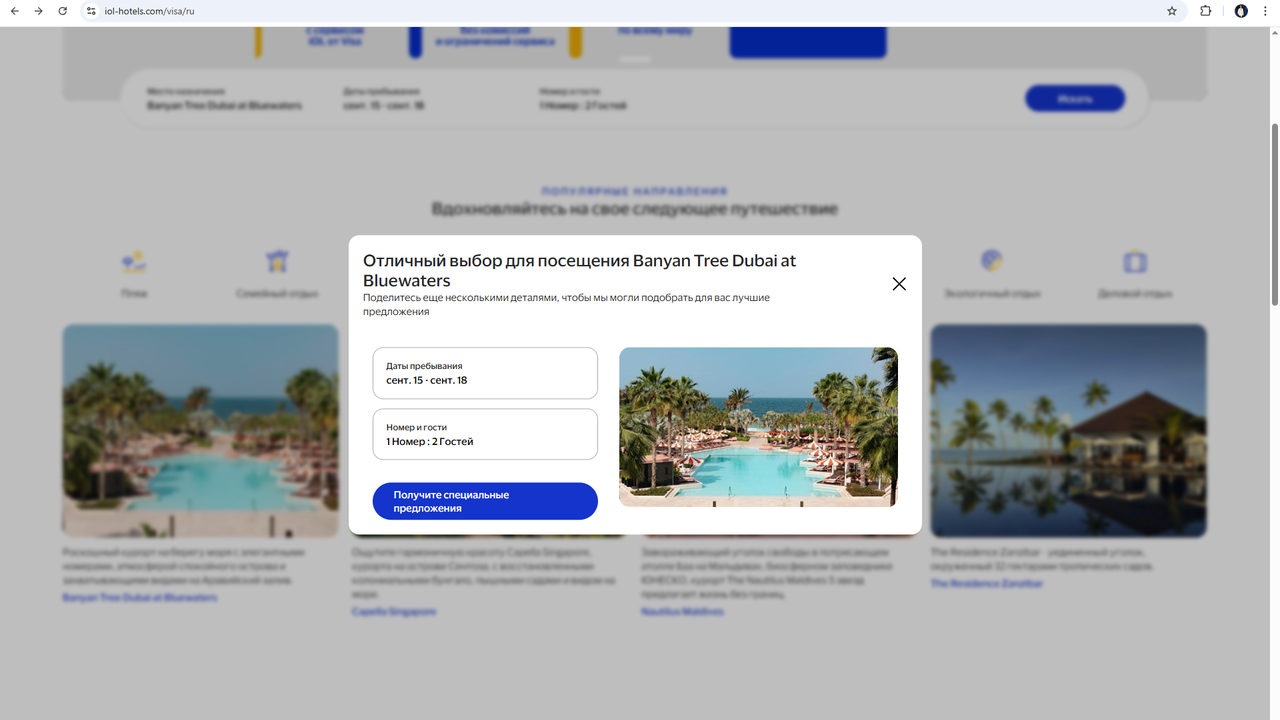Open the browser profile avatar

pos(1241,11)
